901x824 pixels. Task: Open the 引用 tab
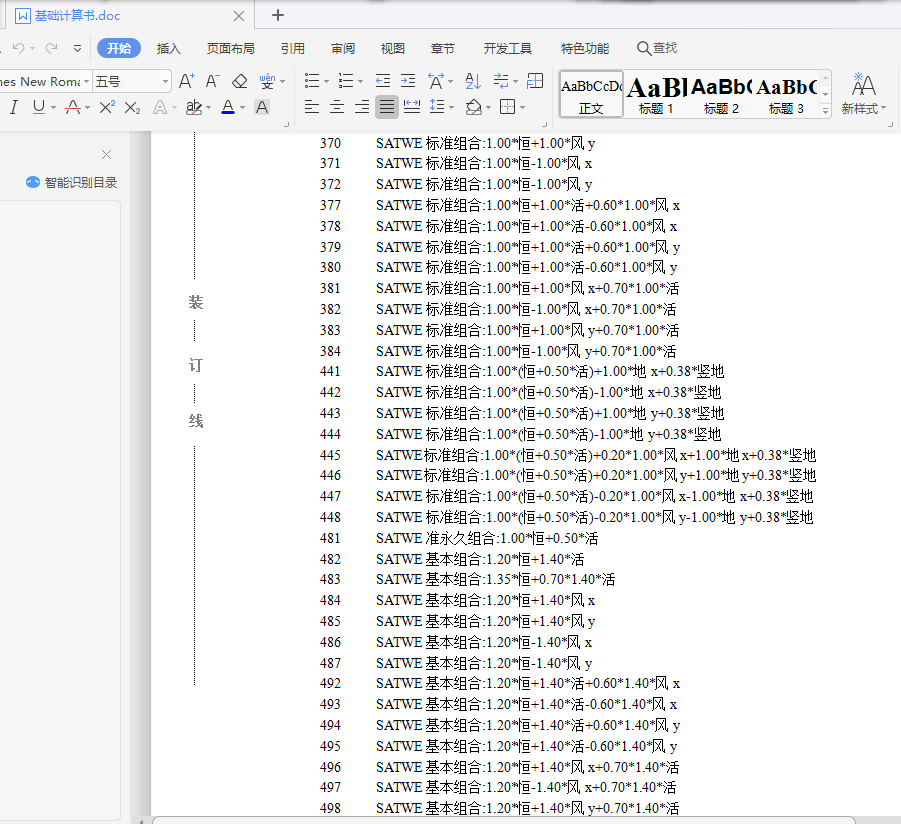click(292, 49)
